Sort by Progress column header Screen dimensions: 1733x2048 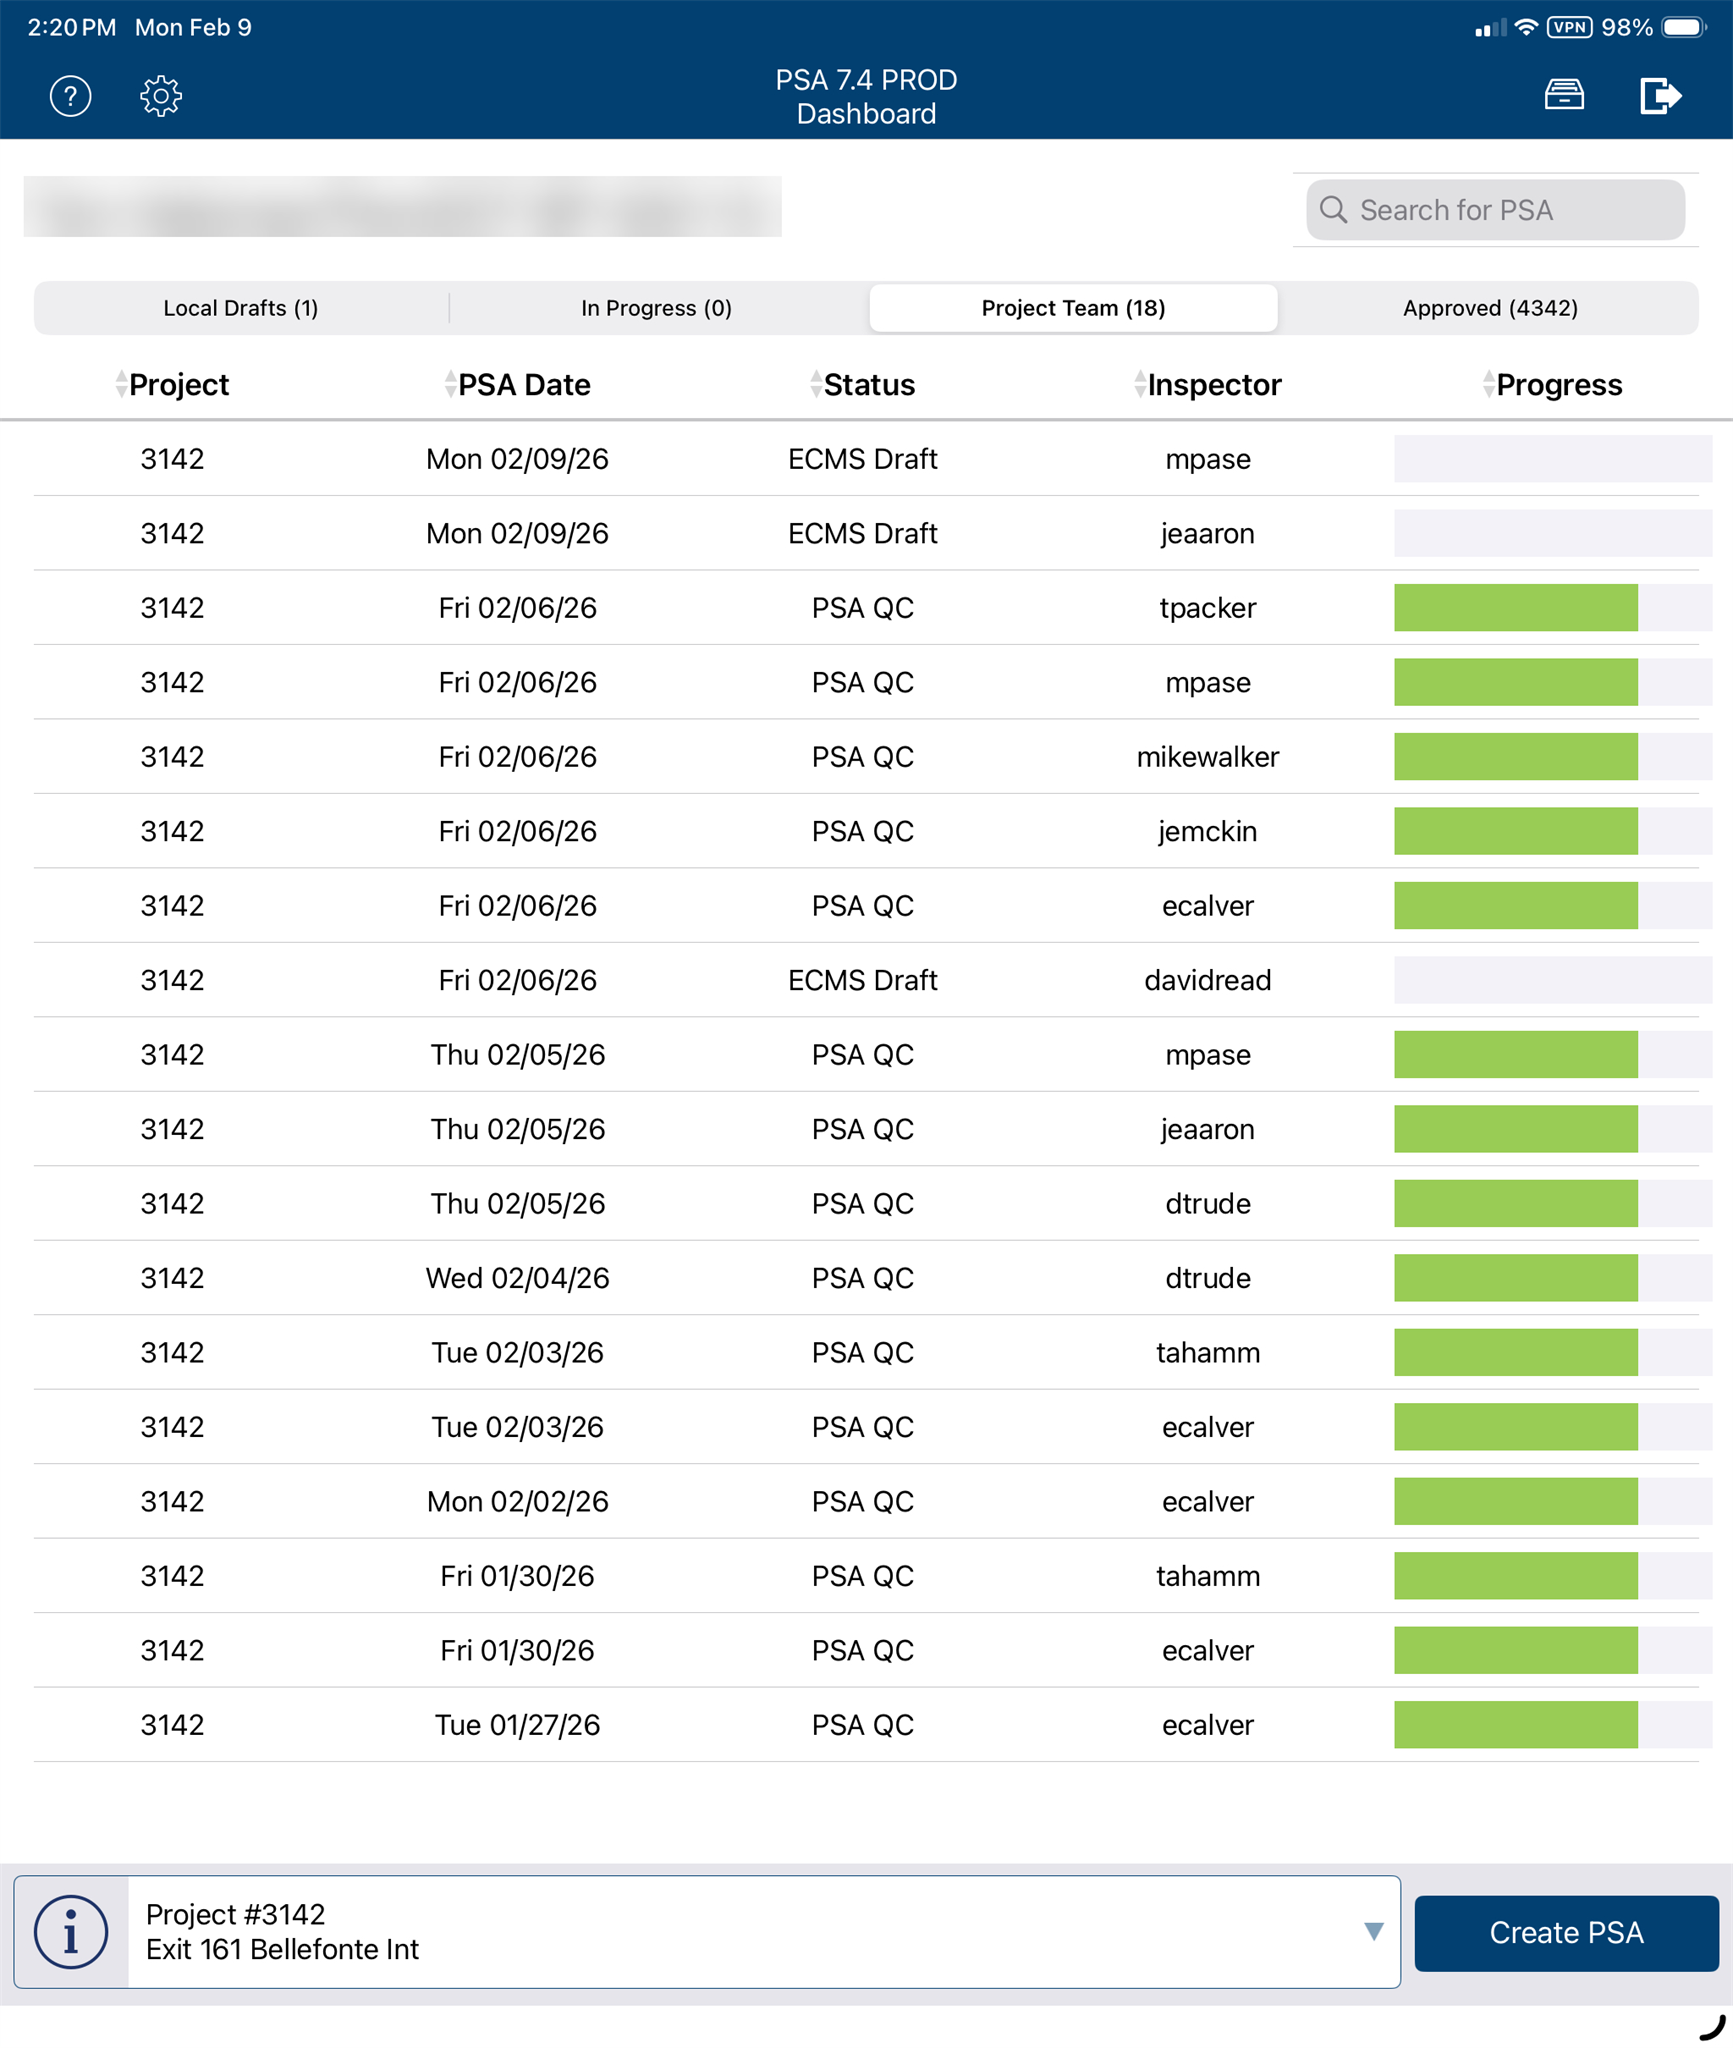pos(1552,384)
